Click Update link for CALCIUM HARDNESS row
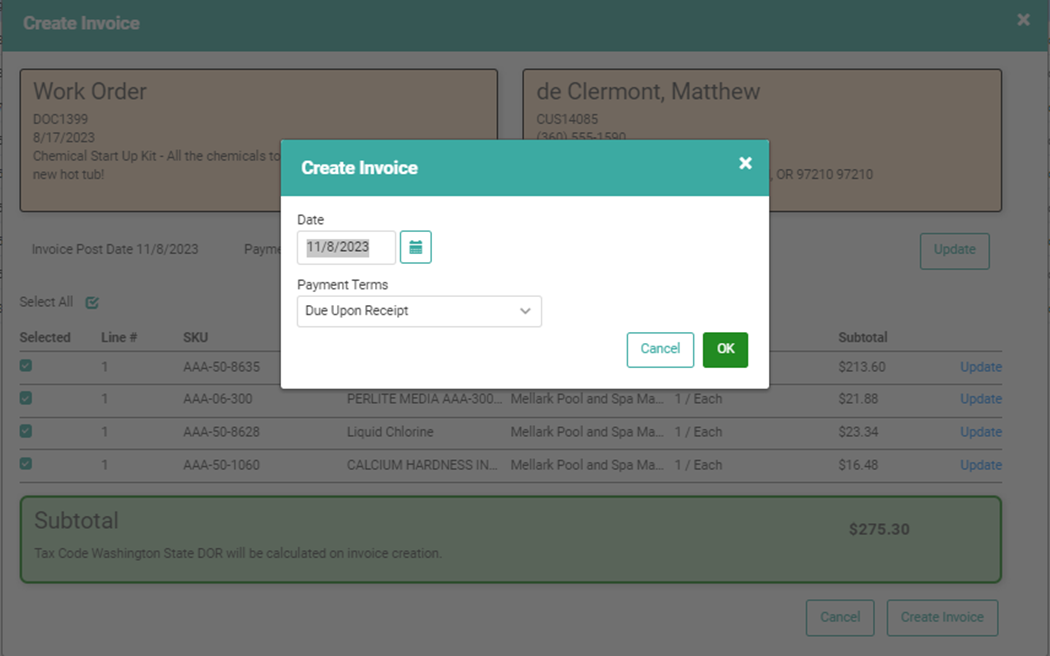Image resolution: width=1050 pixels, height=656 pixels. (980, 465)
